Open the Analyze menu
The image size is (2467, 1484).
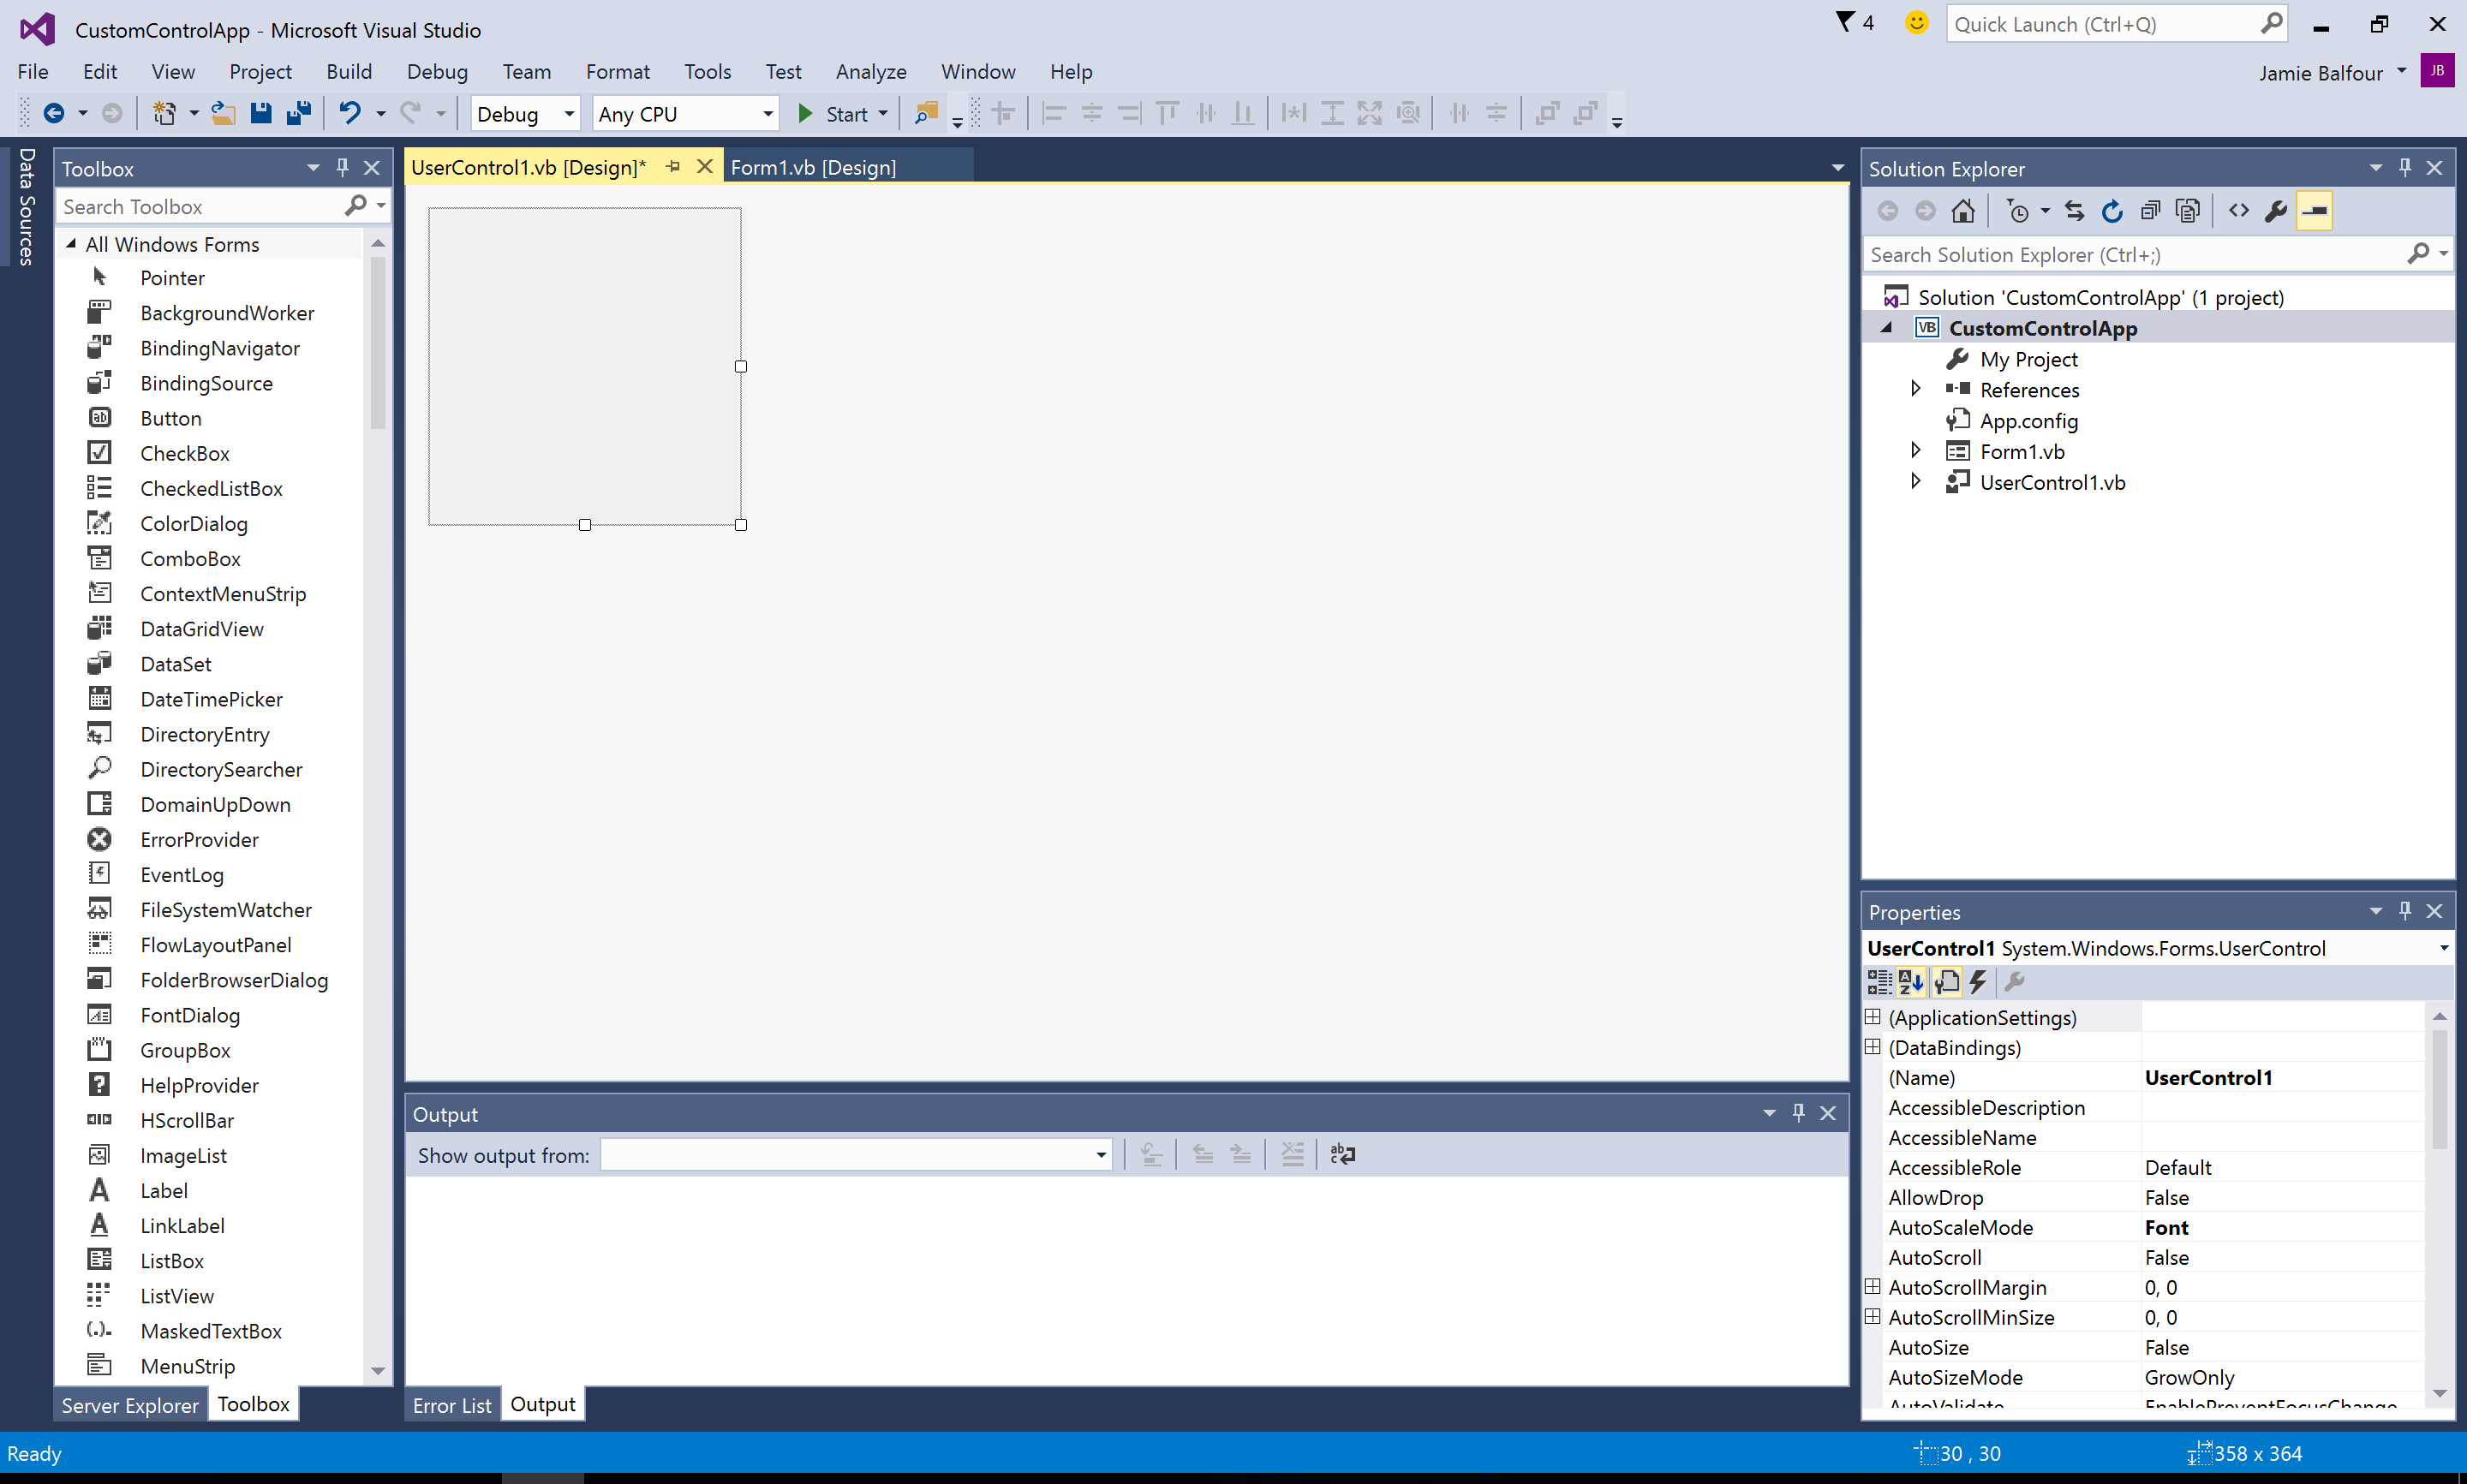tap(871, 72)
